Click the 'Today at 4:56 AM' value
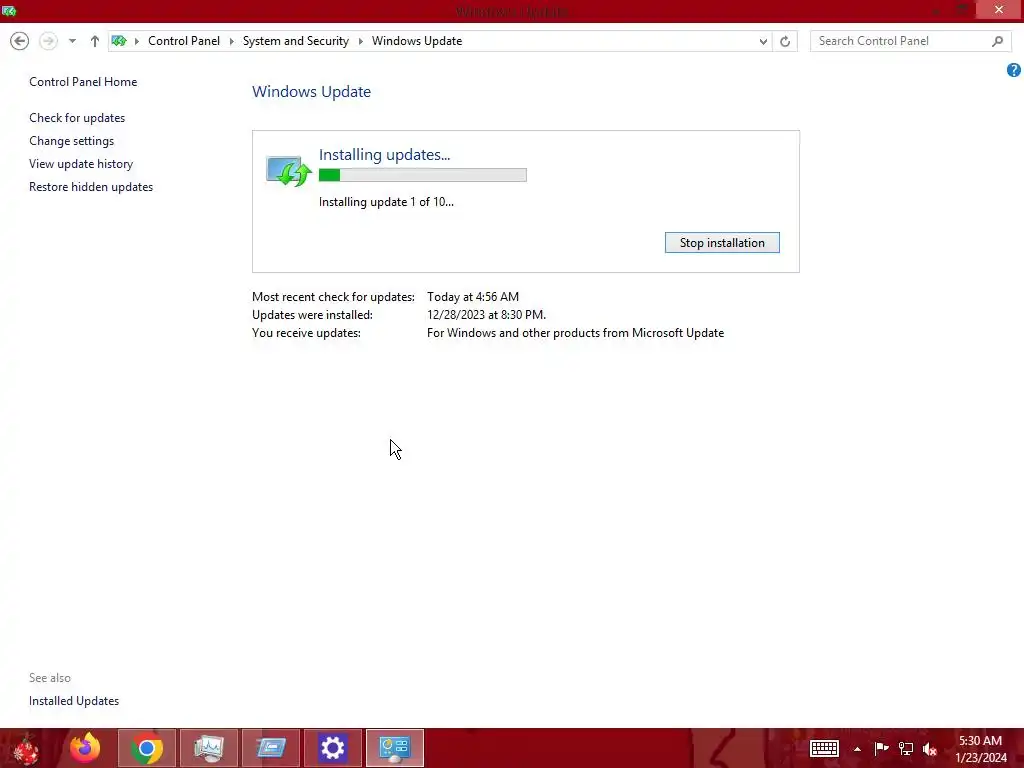1024x768 pixels. click(473, 297)
